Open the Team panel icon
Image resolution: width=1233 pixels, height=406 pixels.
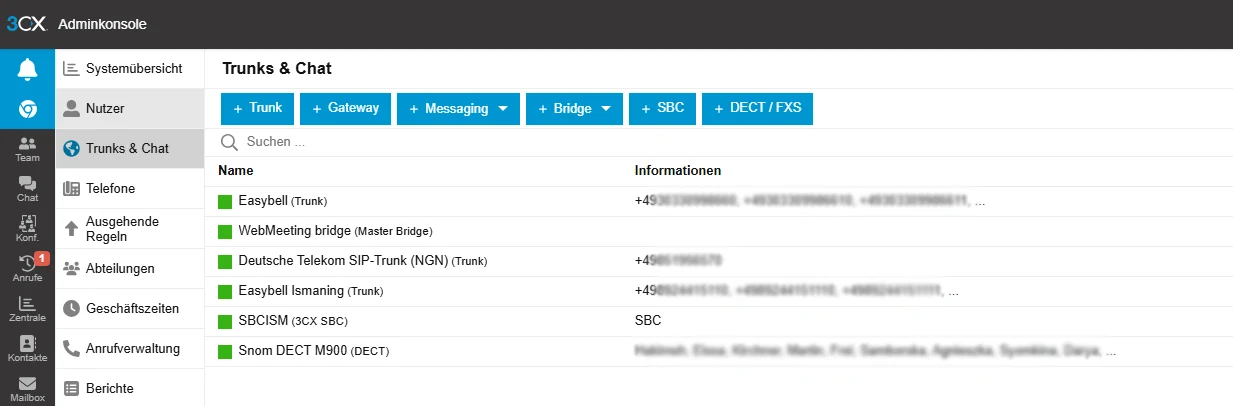[x=27, y=150]
